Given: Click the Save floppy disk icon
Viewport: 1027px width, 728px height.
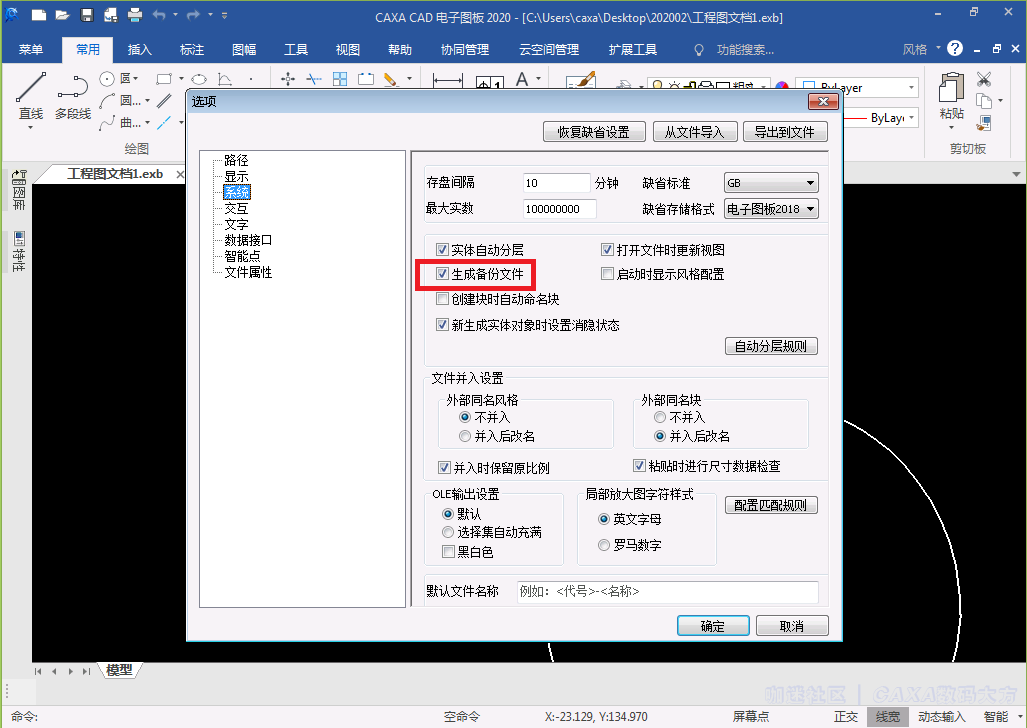Looking at the screenshot, I should (x=86, y=14).
